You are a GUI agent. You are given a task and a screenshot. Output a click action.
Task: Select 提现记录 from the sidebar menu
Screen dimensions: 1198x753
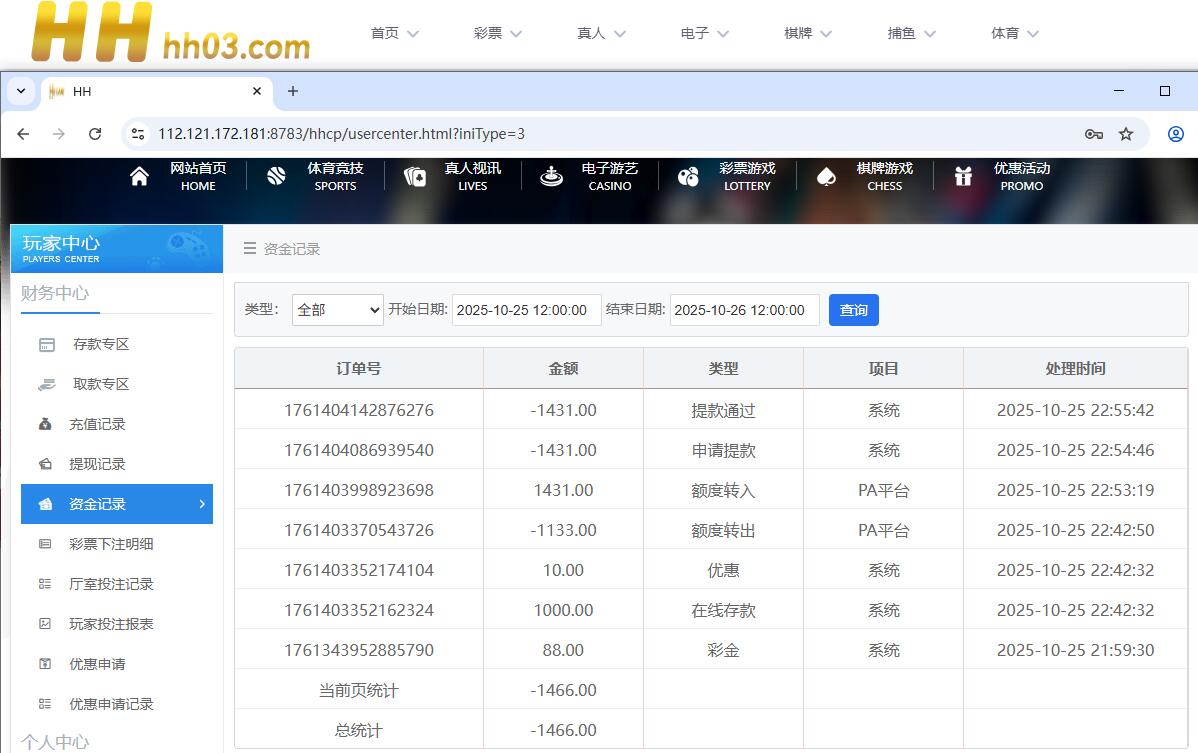(97, 464)
